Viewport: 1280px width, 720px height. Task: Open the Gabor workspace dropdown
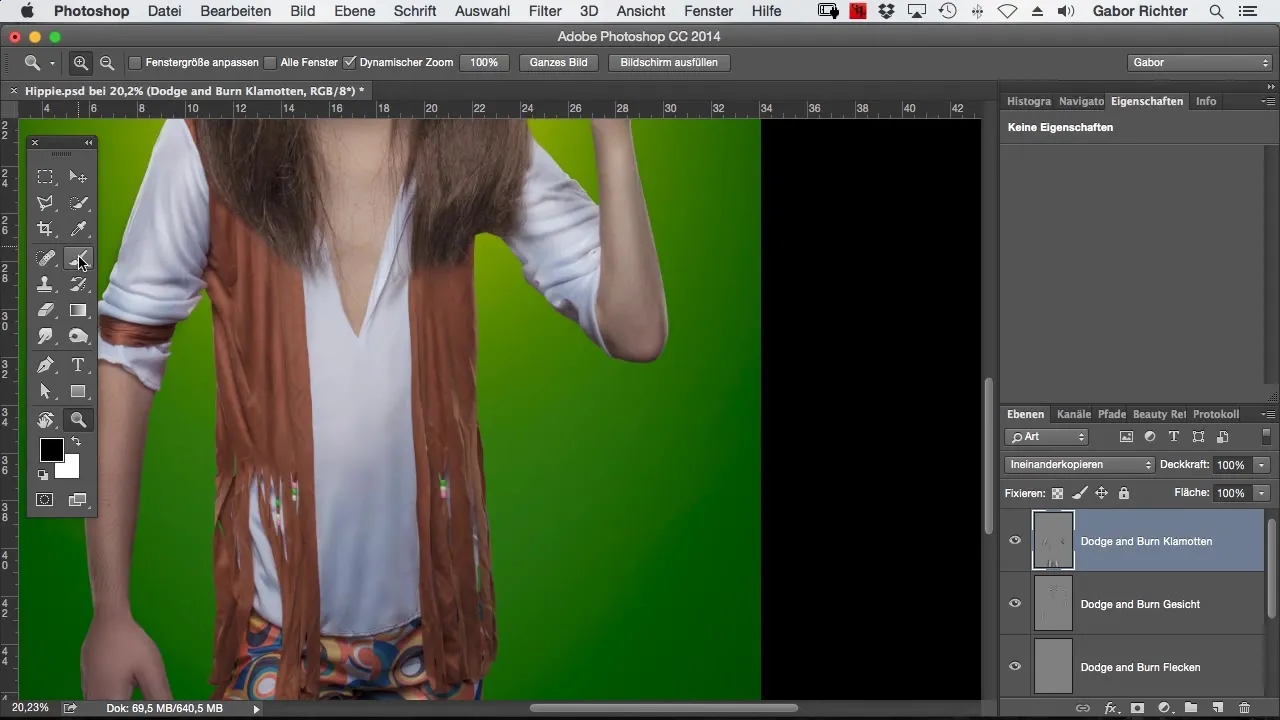(x=1199, y=62)
